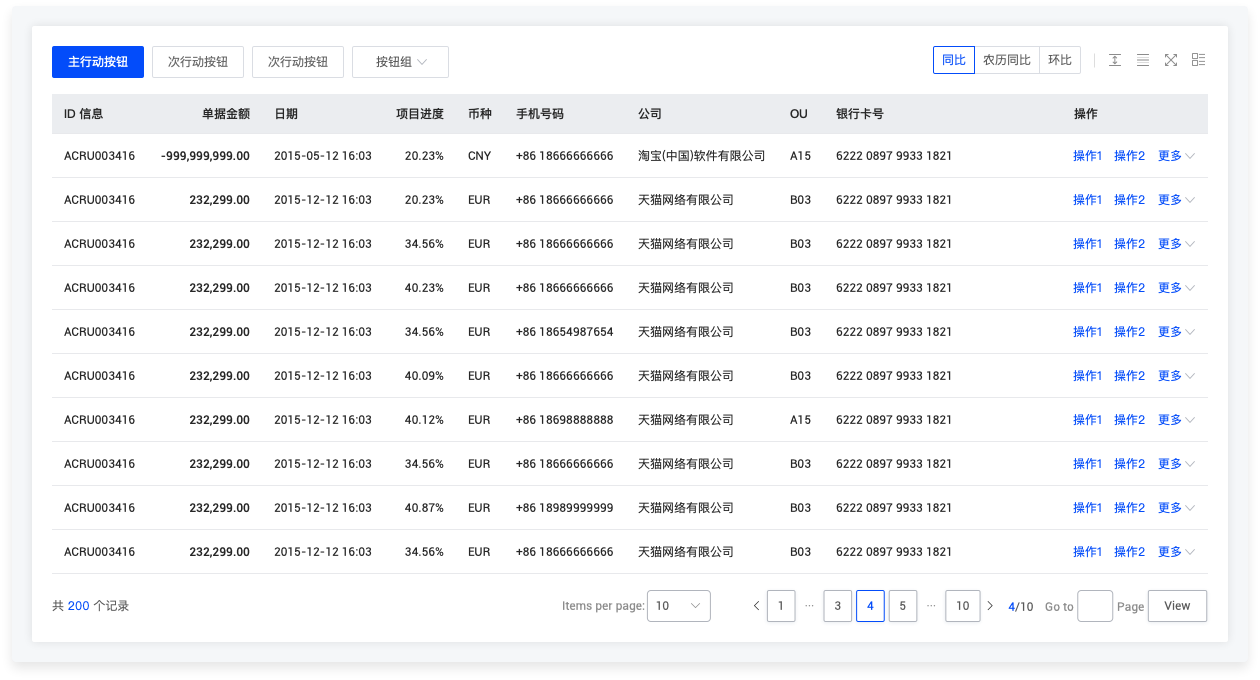Image resolution: width=1260 pixels, height=680 pixels.
Task: Jump to page 1
Action: pos(781,606)
